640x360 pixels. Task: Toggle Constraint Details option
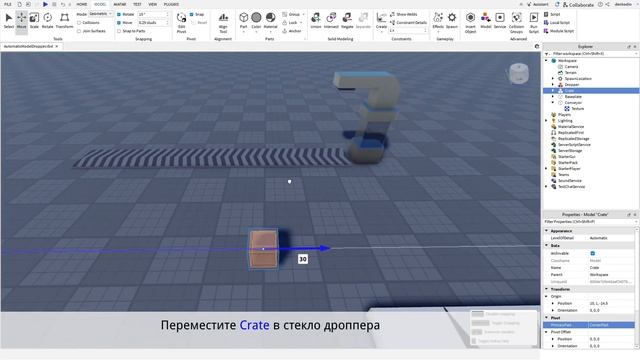(x=408, y=22)
